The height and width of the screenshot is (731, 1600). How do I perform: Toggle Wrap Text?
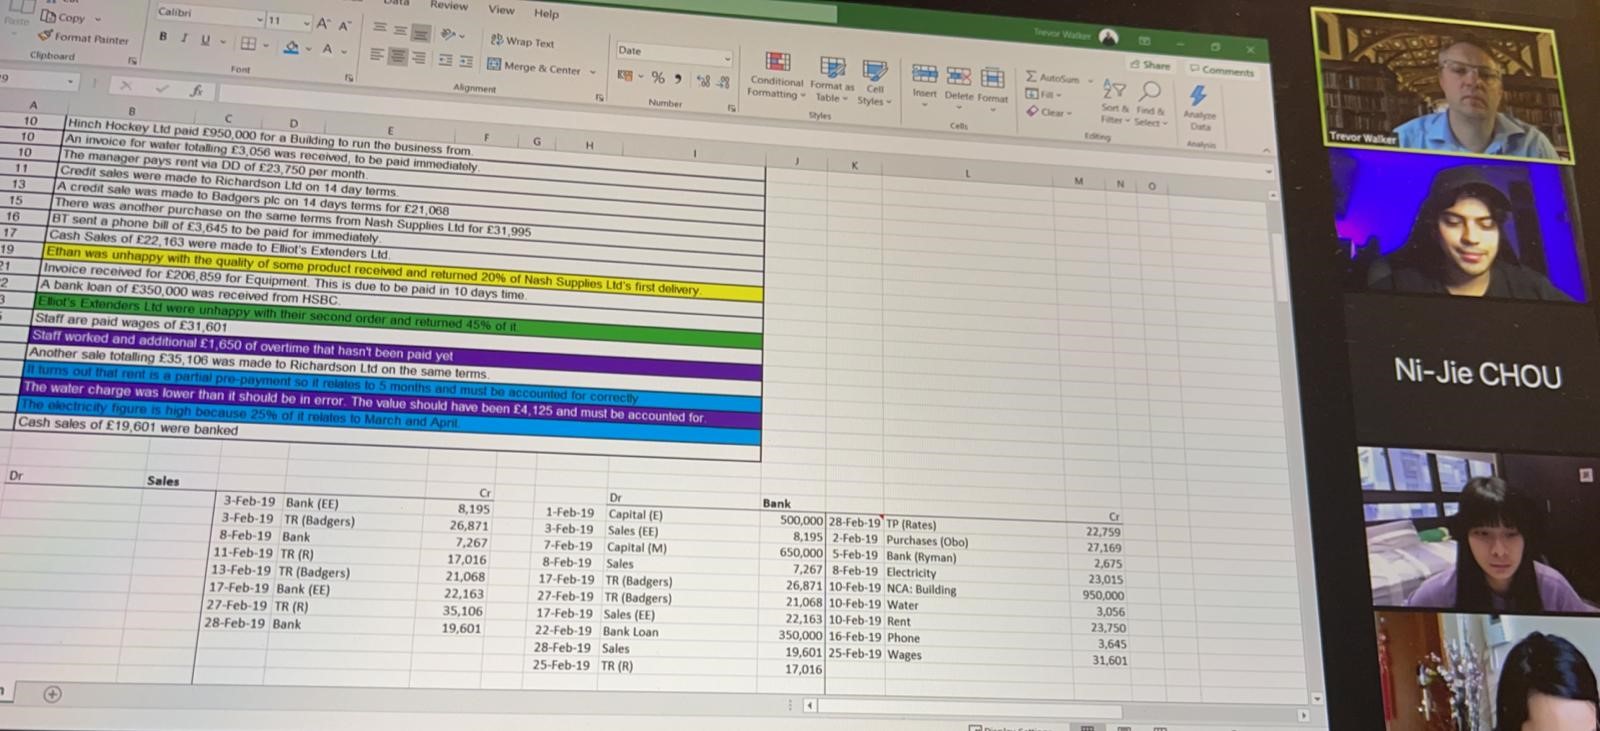[x=521, y=42]
